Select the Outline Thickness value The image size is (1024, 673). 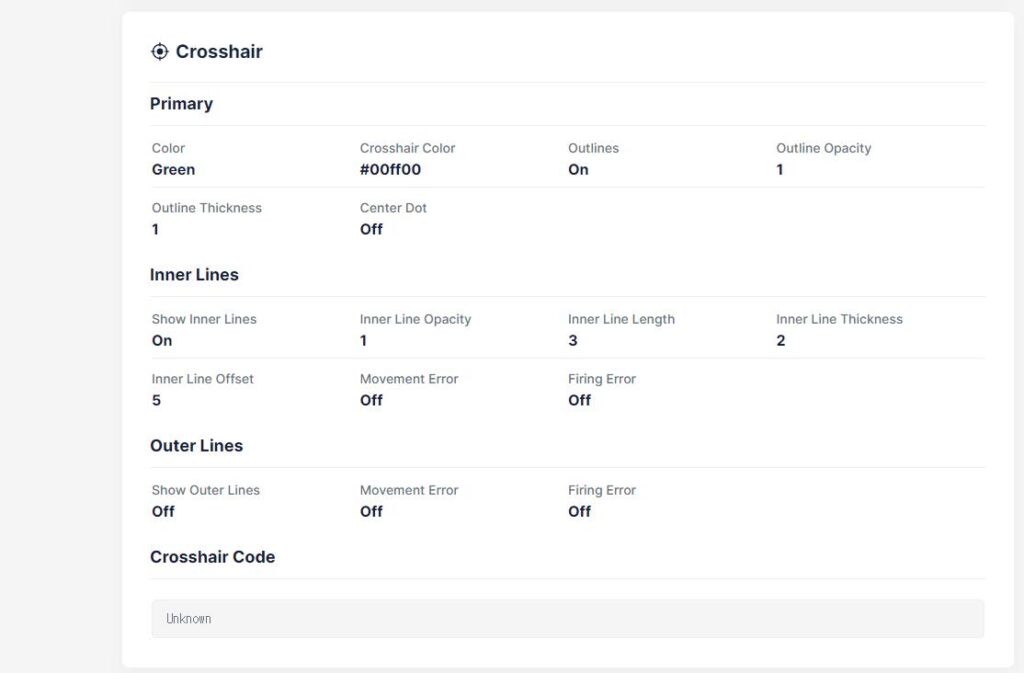155,230
